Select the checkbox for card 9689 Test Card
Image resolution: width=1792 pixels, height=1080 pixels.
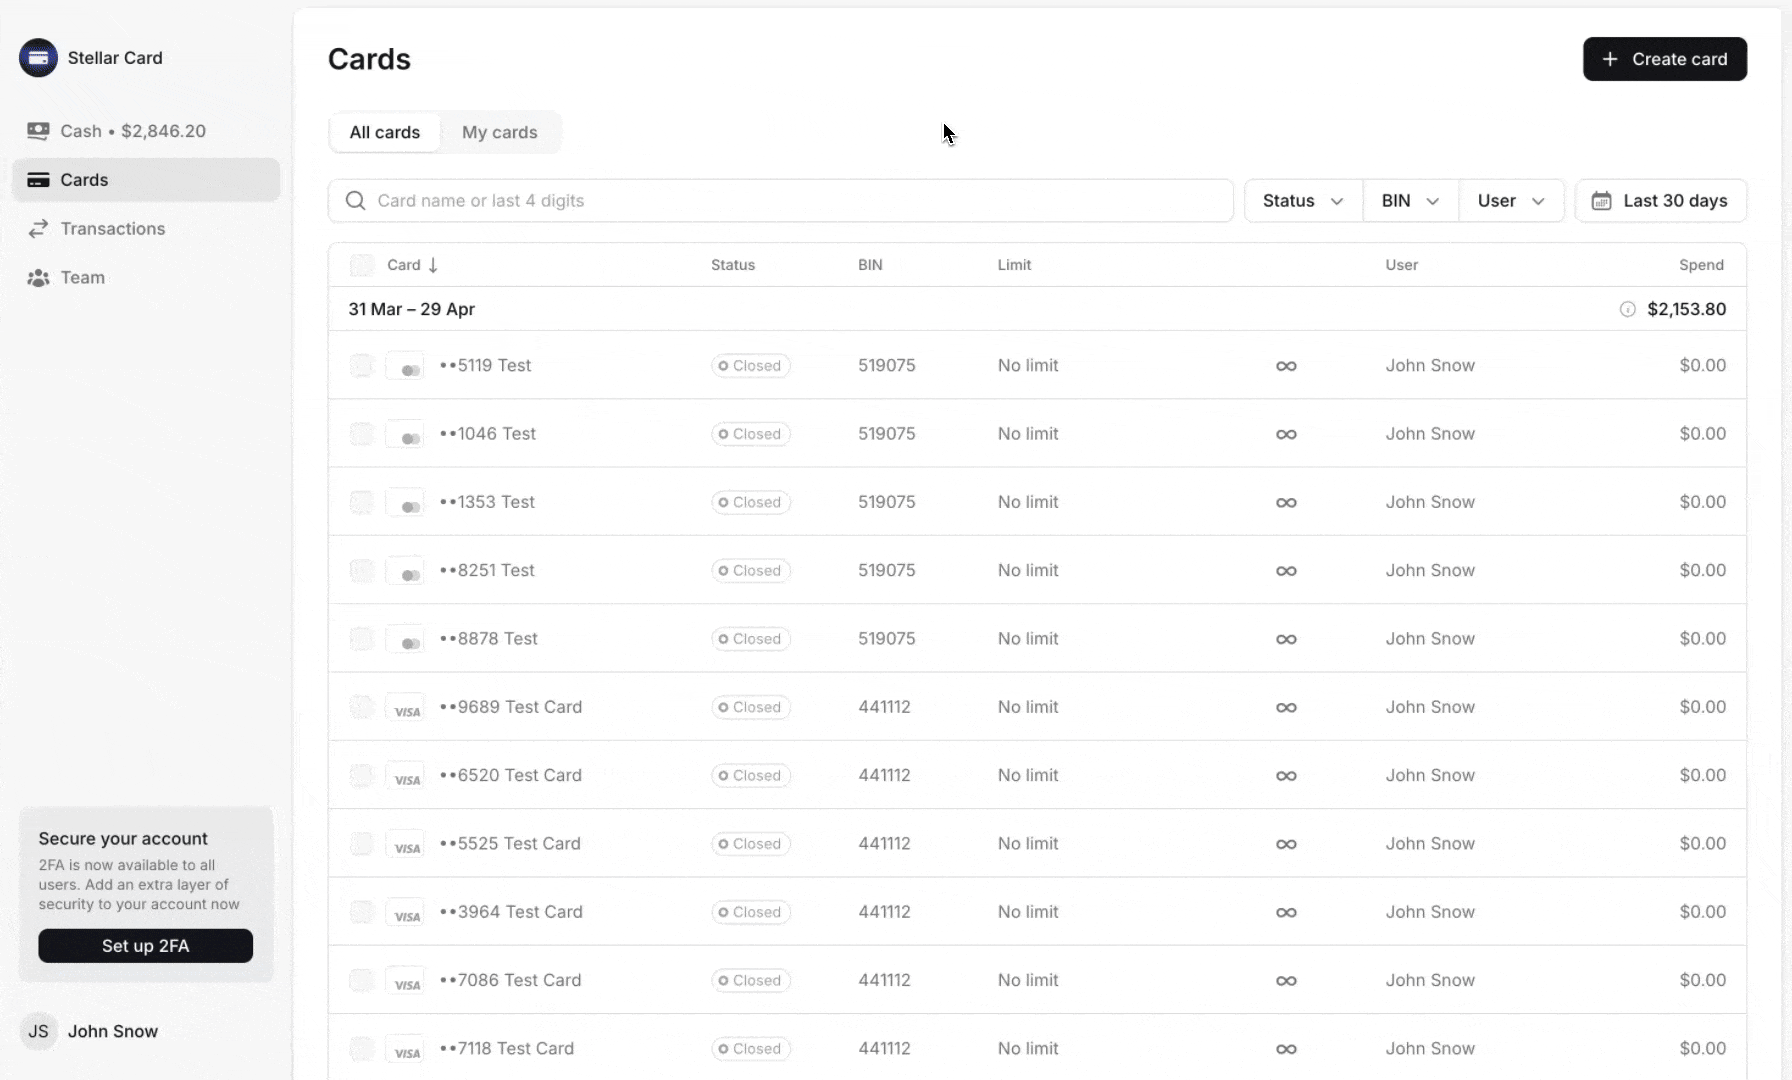(x=361, y=707)
